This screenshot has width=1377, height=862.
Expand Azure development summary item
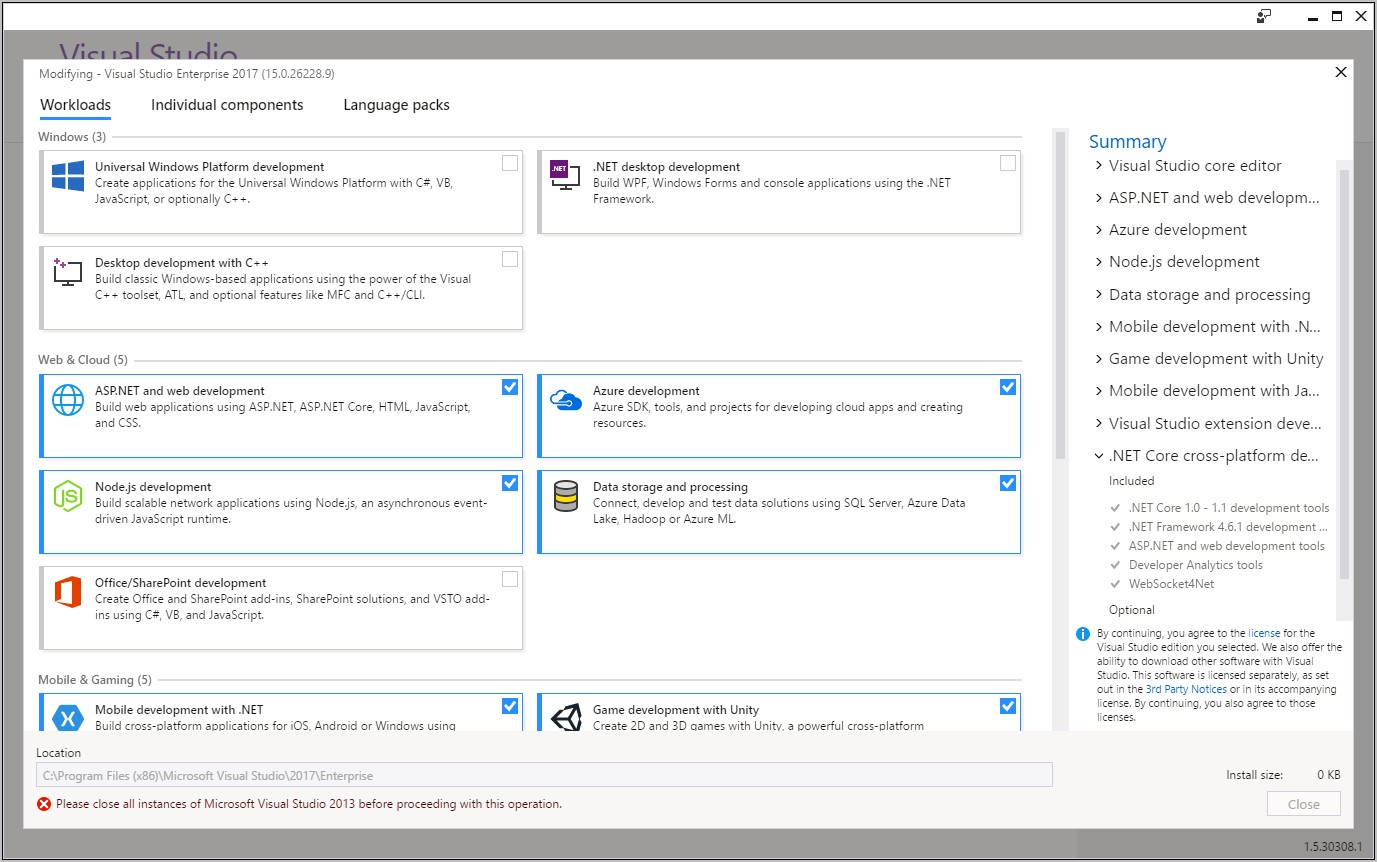tap(1099, 230)
